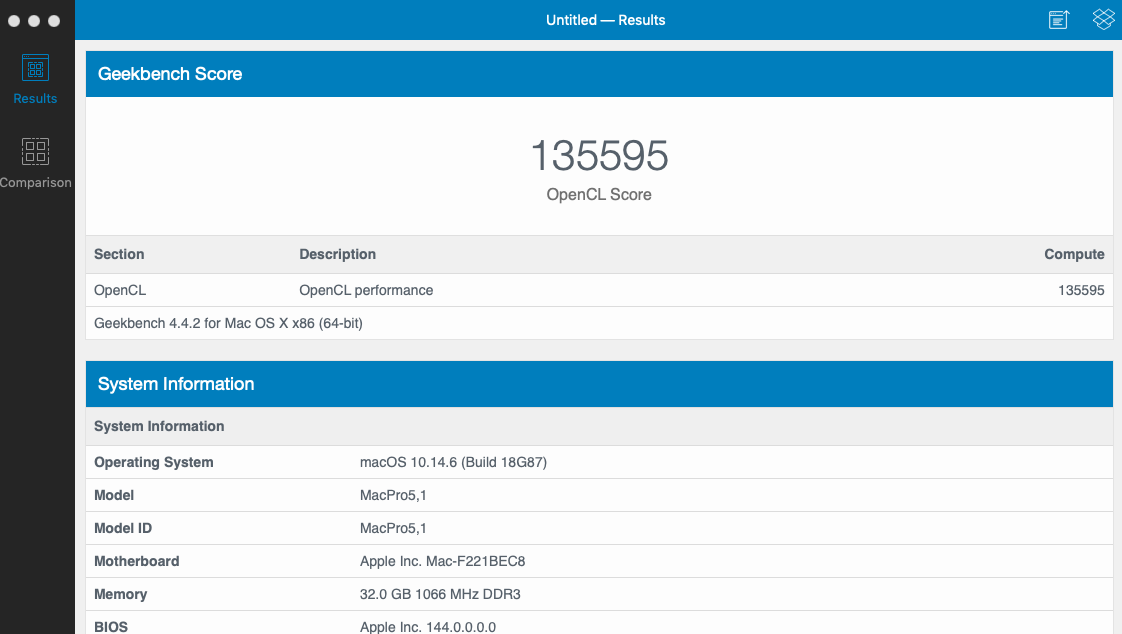Viewport: 1122px width, 634px height.
Task: Click the Geekbench 4.4.2 version line
Action: pyautogui.click(x=228, y=323)
